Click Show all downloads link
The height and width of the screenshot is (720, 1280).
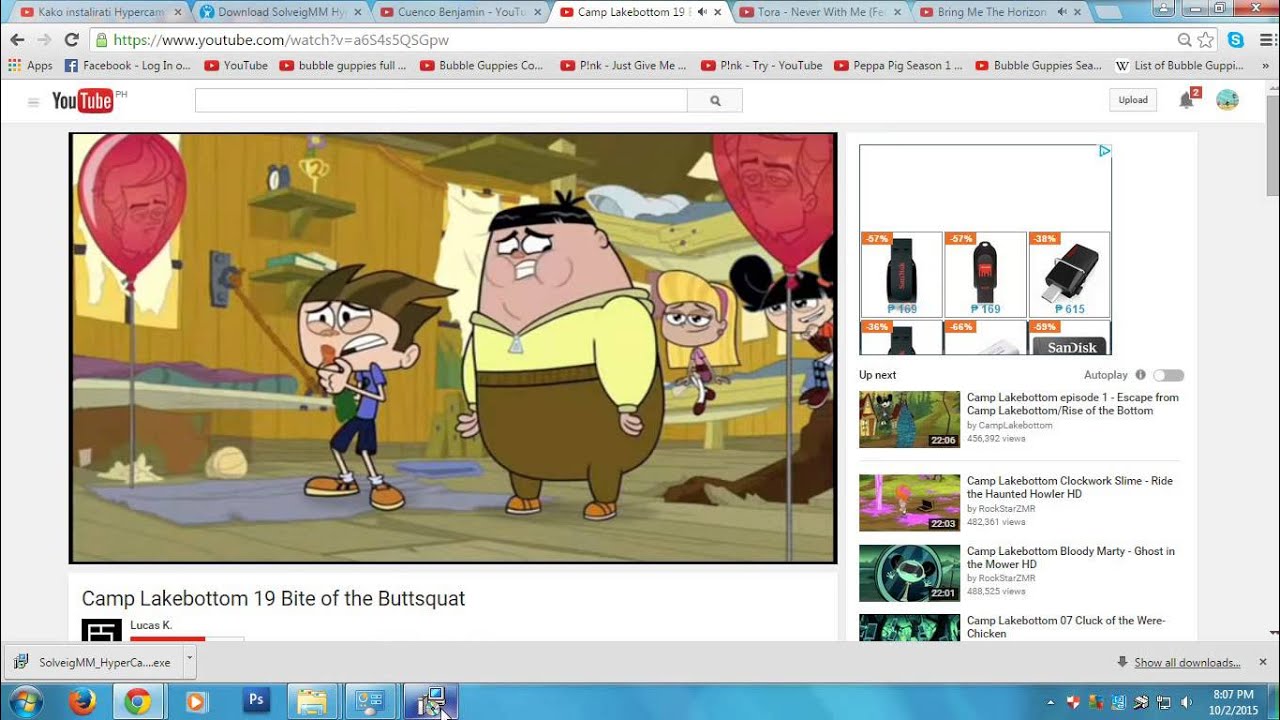[1187, 662]
